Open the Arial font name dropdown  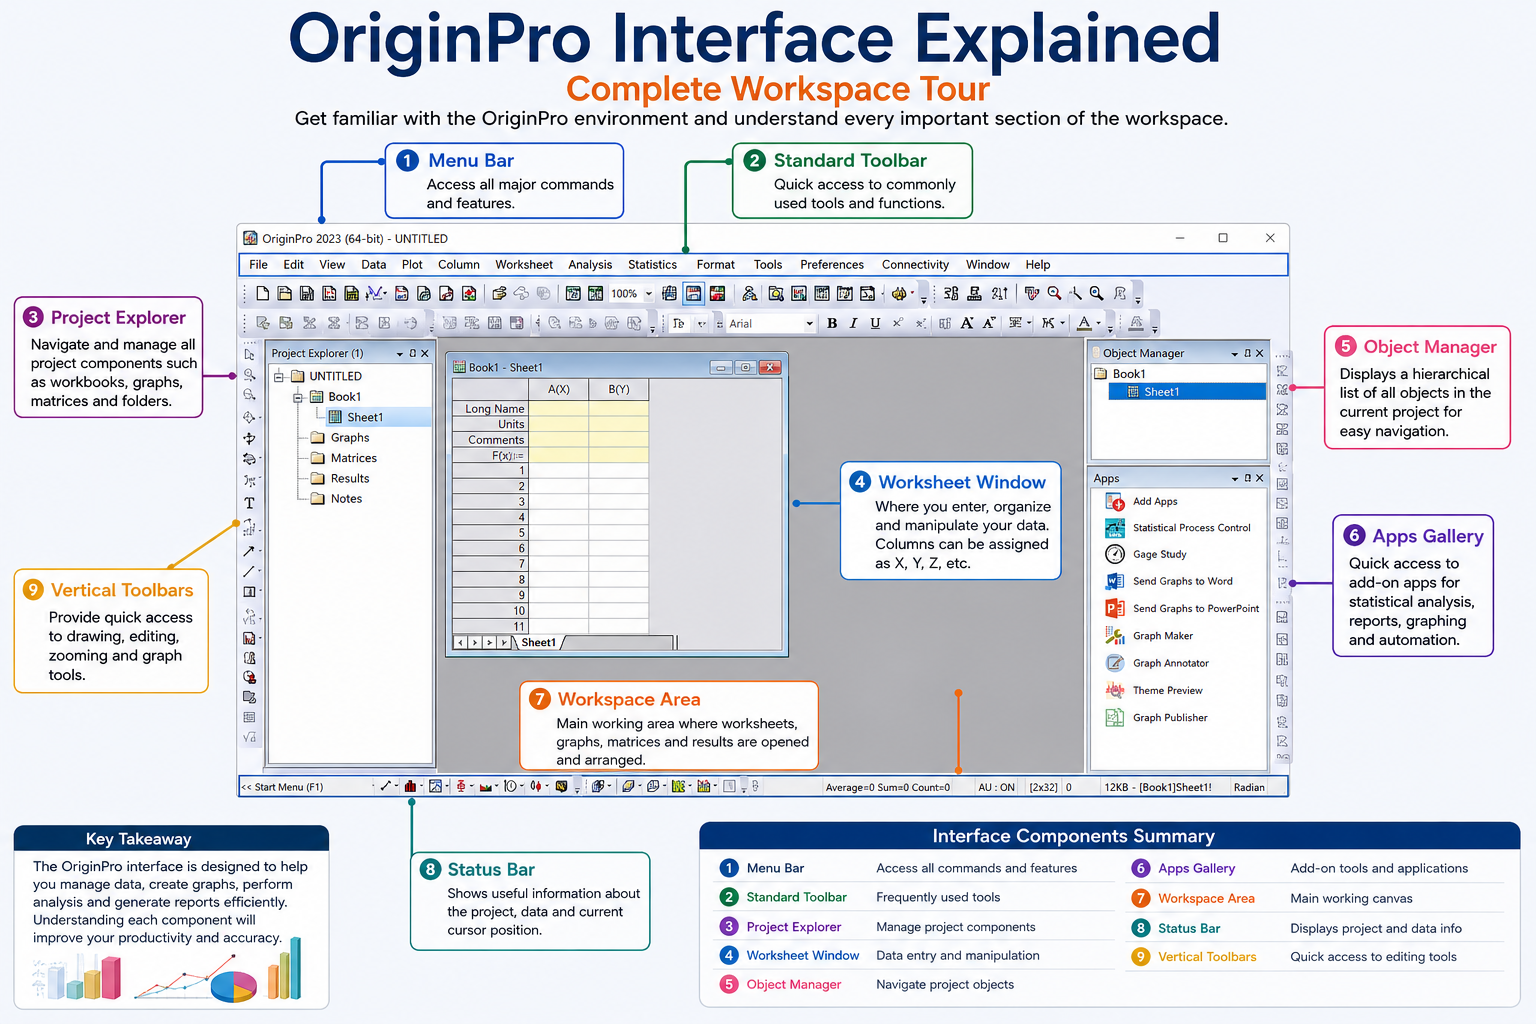(809, 324)
